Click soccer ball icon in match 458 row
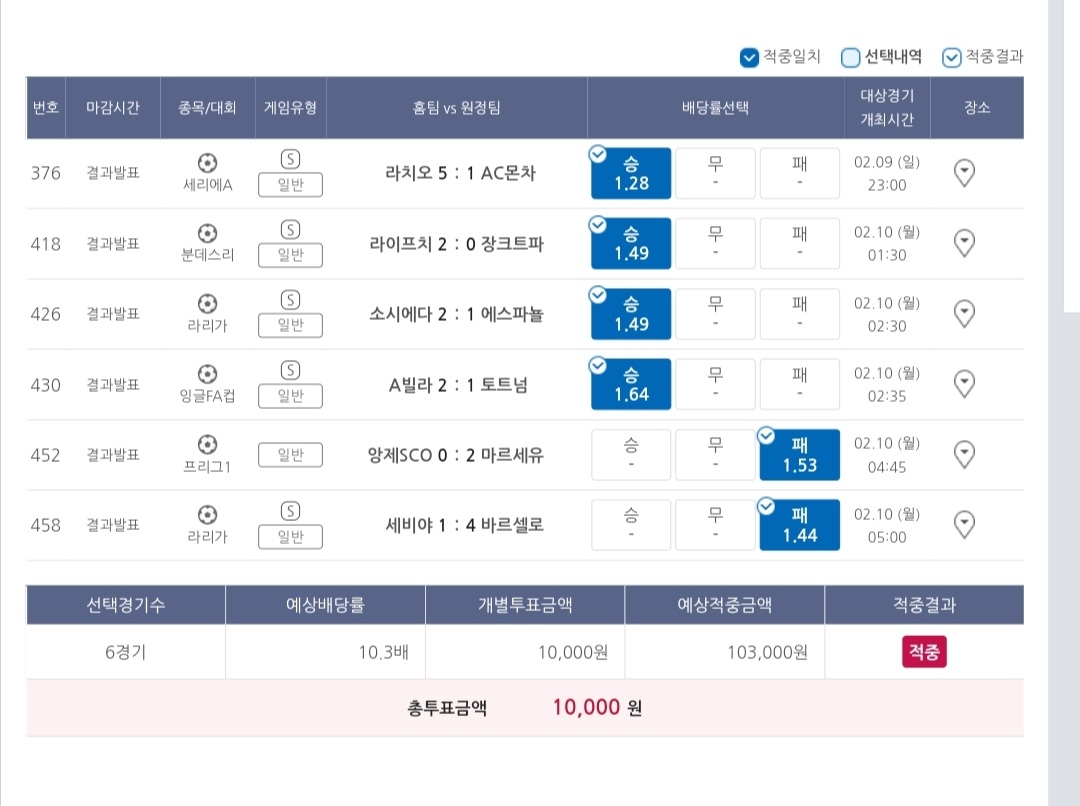This screenshot has width=1080, height=806. pyautogui.click(x=207, y=515)
